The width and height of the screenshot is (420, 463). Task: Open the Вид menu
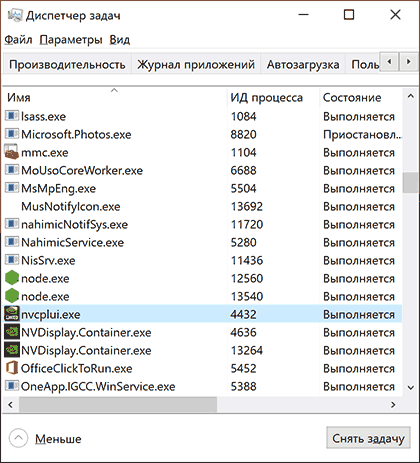120,40
